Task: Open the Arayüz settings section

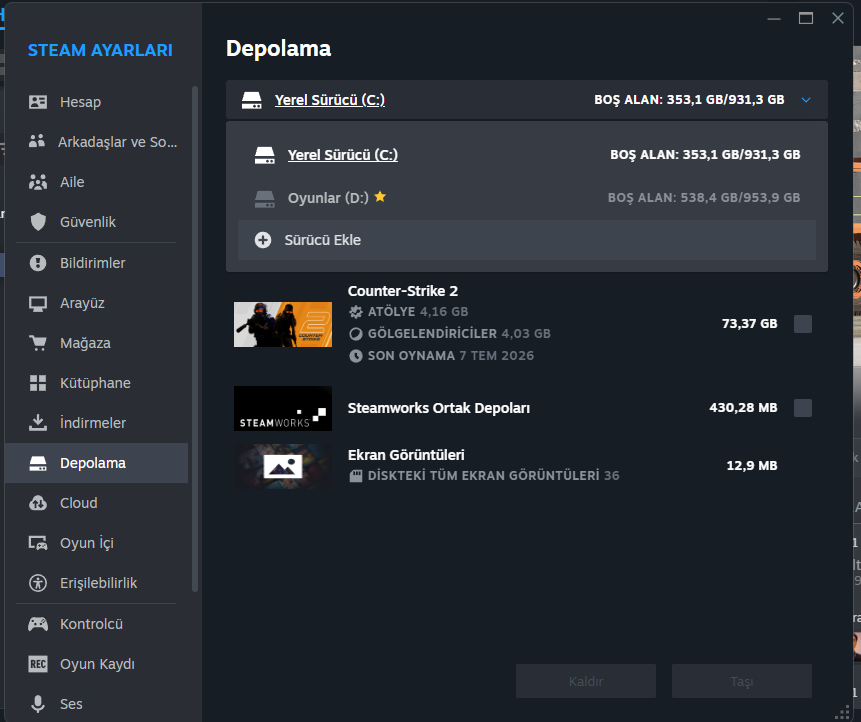Action: (96, 303)
